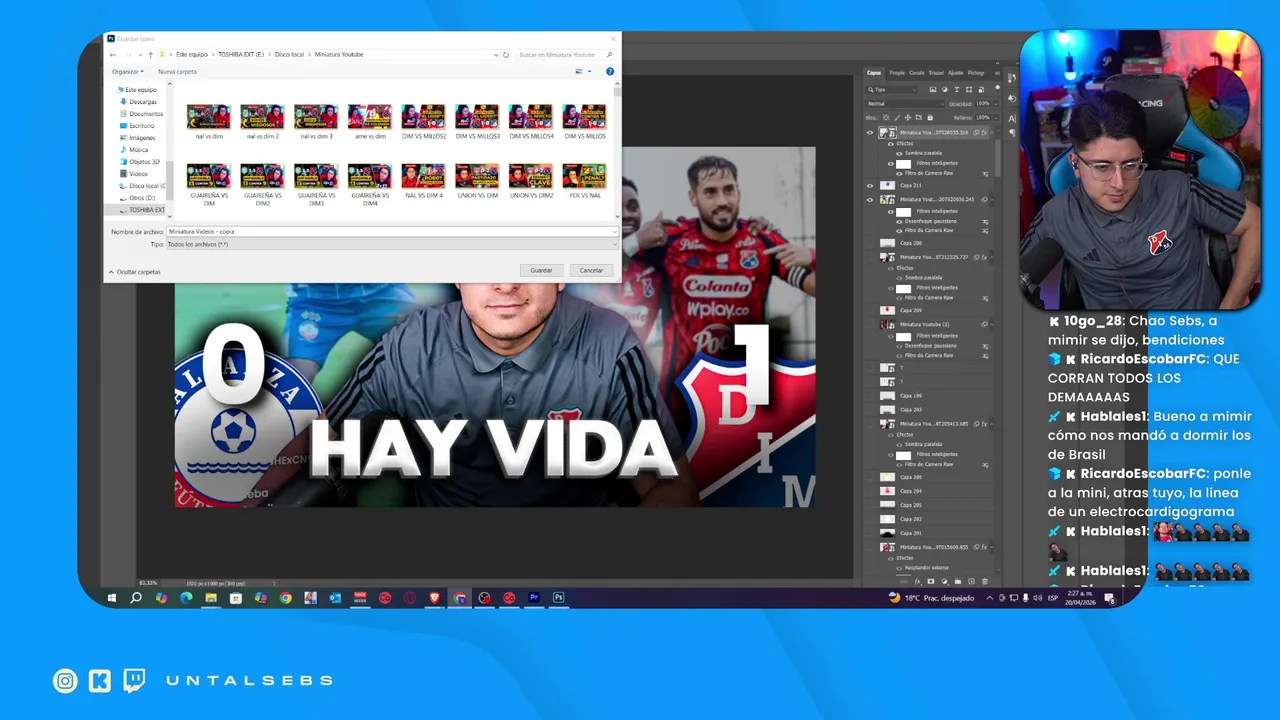This screenshot has height=720, width=1280.
Task: Click the lock image pixels brush icon
Action: 897,118
